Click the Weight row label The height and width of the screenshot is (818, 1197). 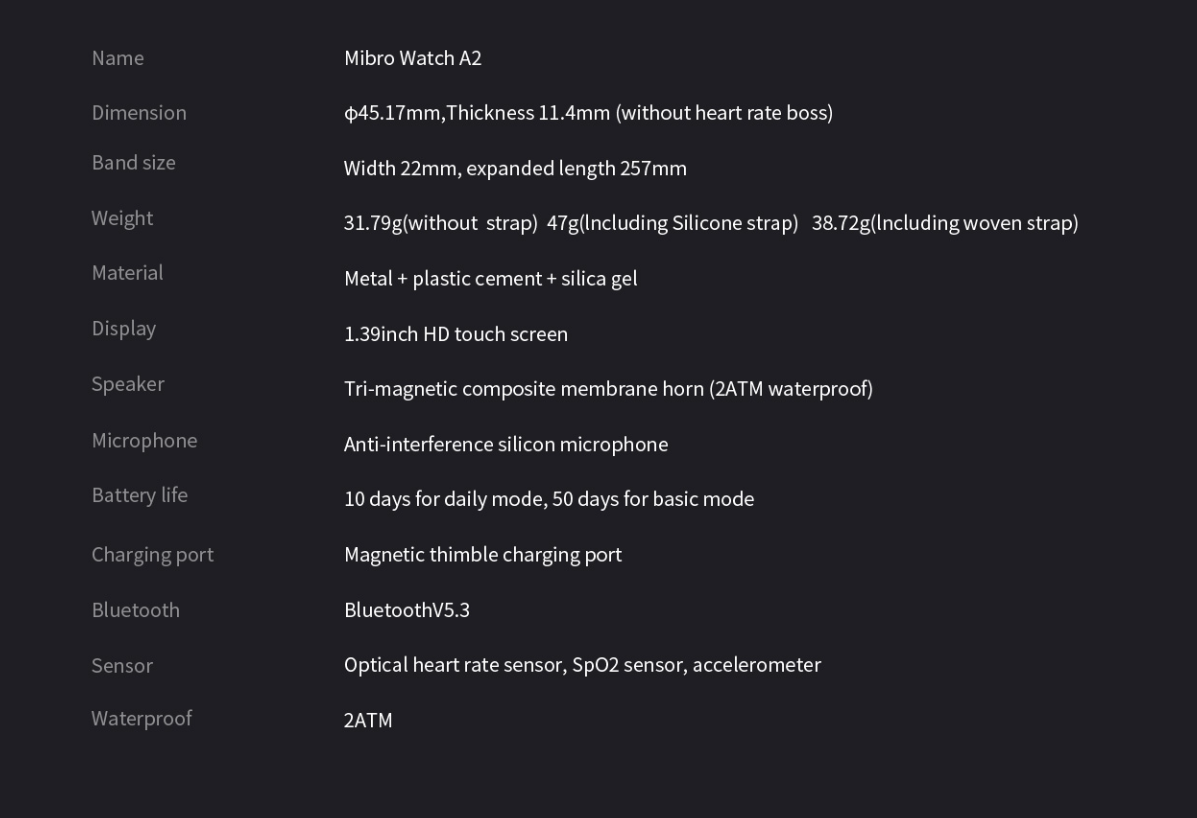point(122,219)
